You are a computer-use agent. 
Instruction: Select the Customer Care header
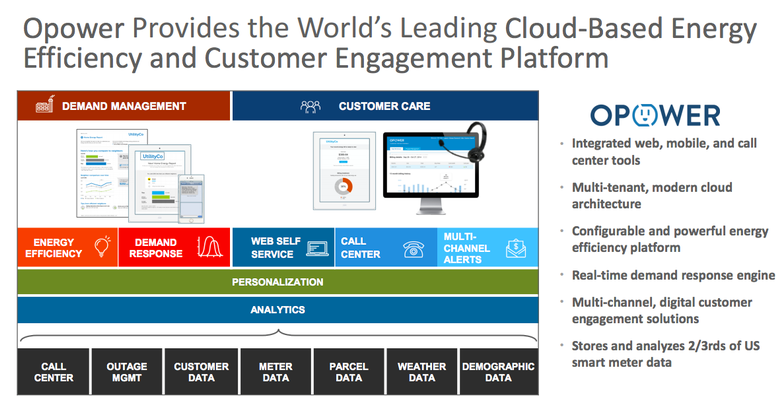[x=385, y=105]
